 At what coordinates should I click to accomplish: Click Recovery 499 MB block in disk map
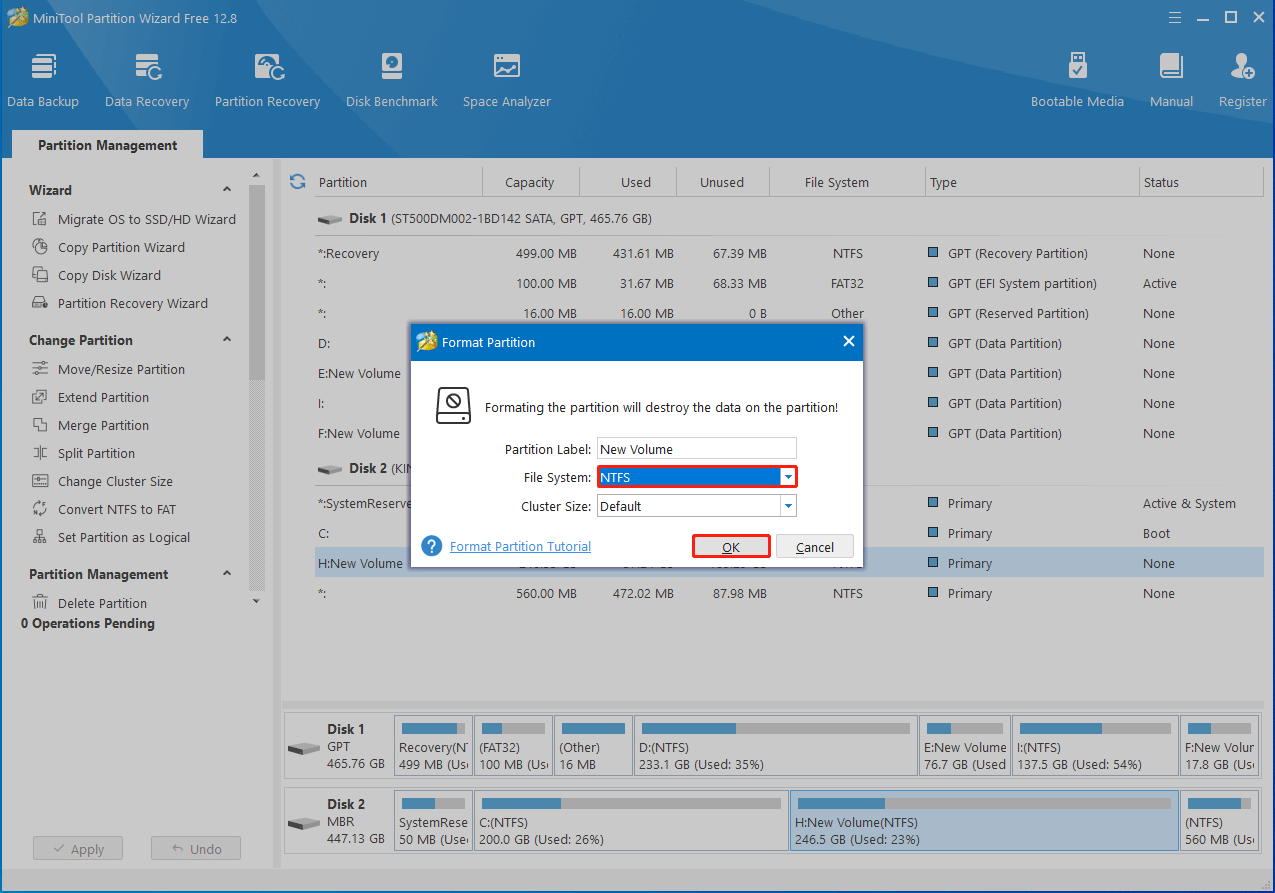coord(433,745)
